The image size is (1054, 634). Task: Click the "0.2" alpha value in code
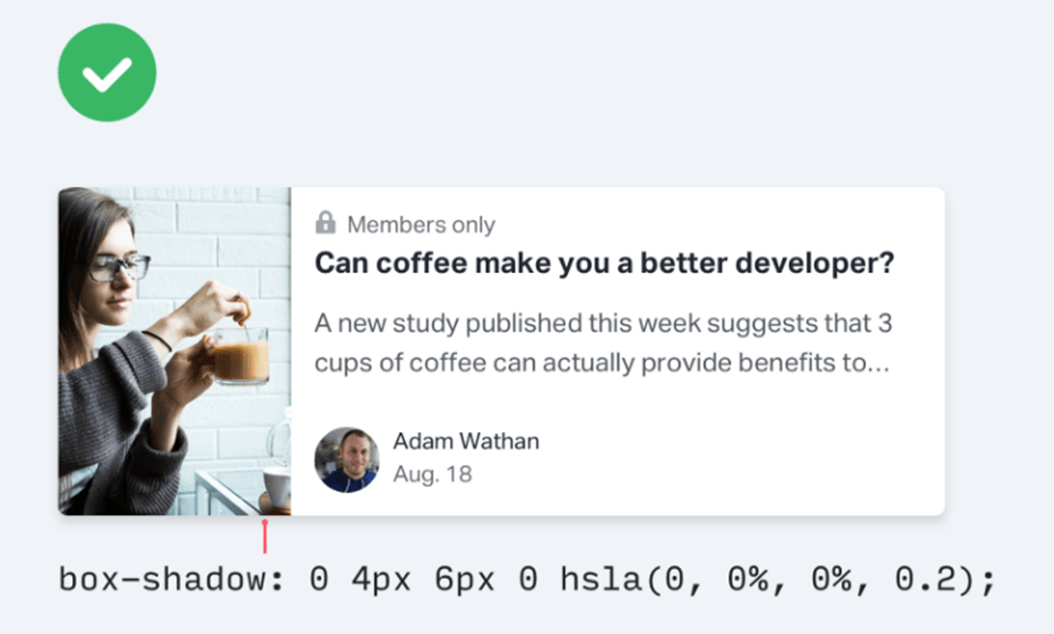932,580
